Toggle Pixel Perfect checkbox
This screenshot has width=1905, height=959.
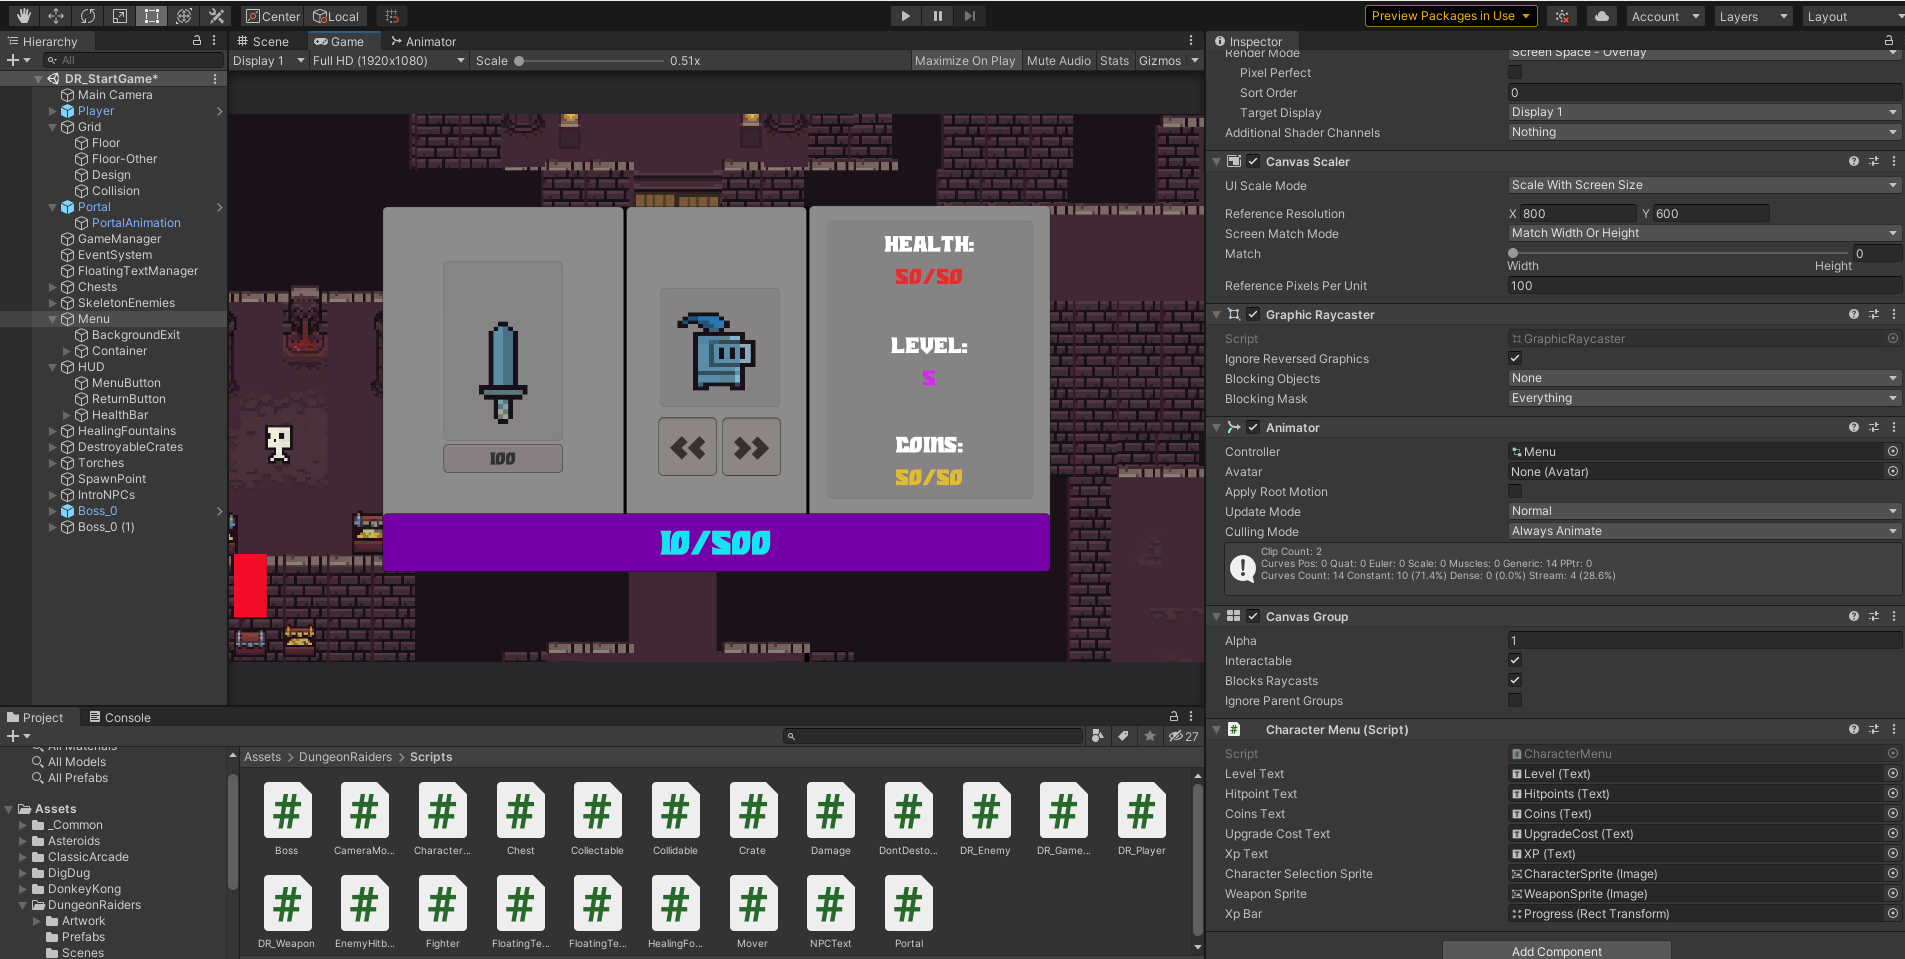coord(1515,72)
